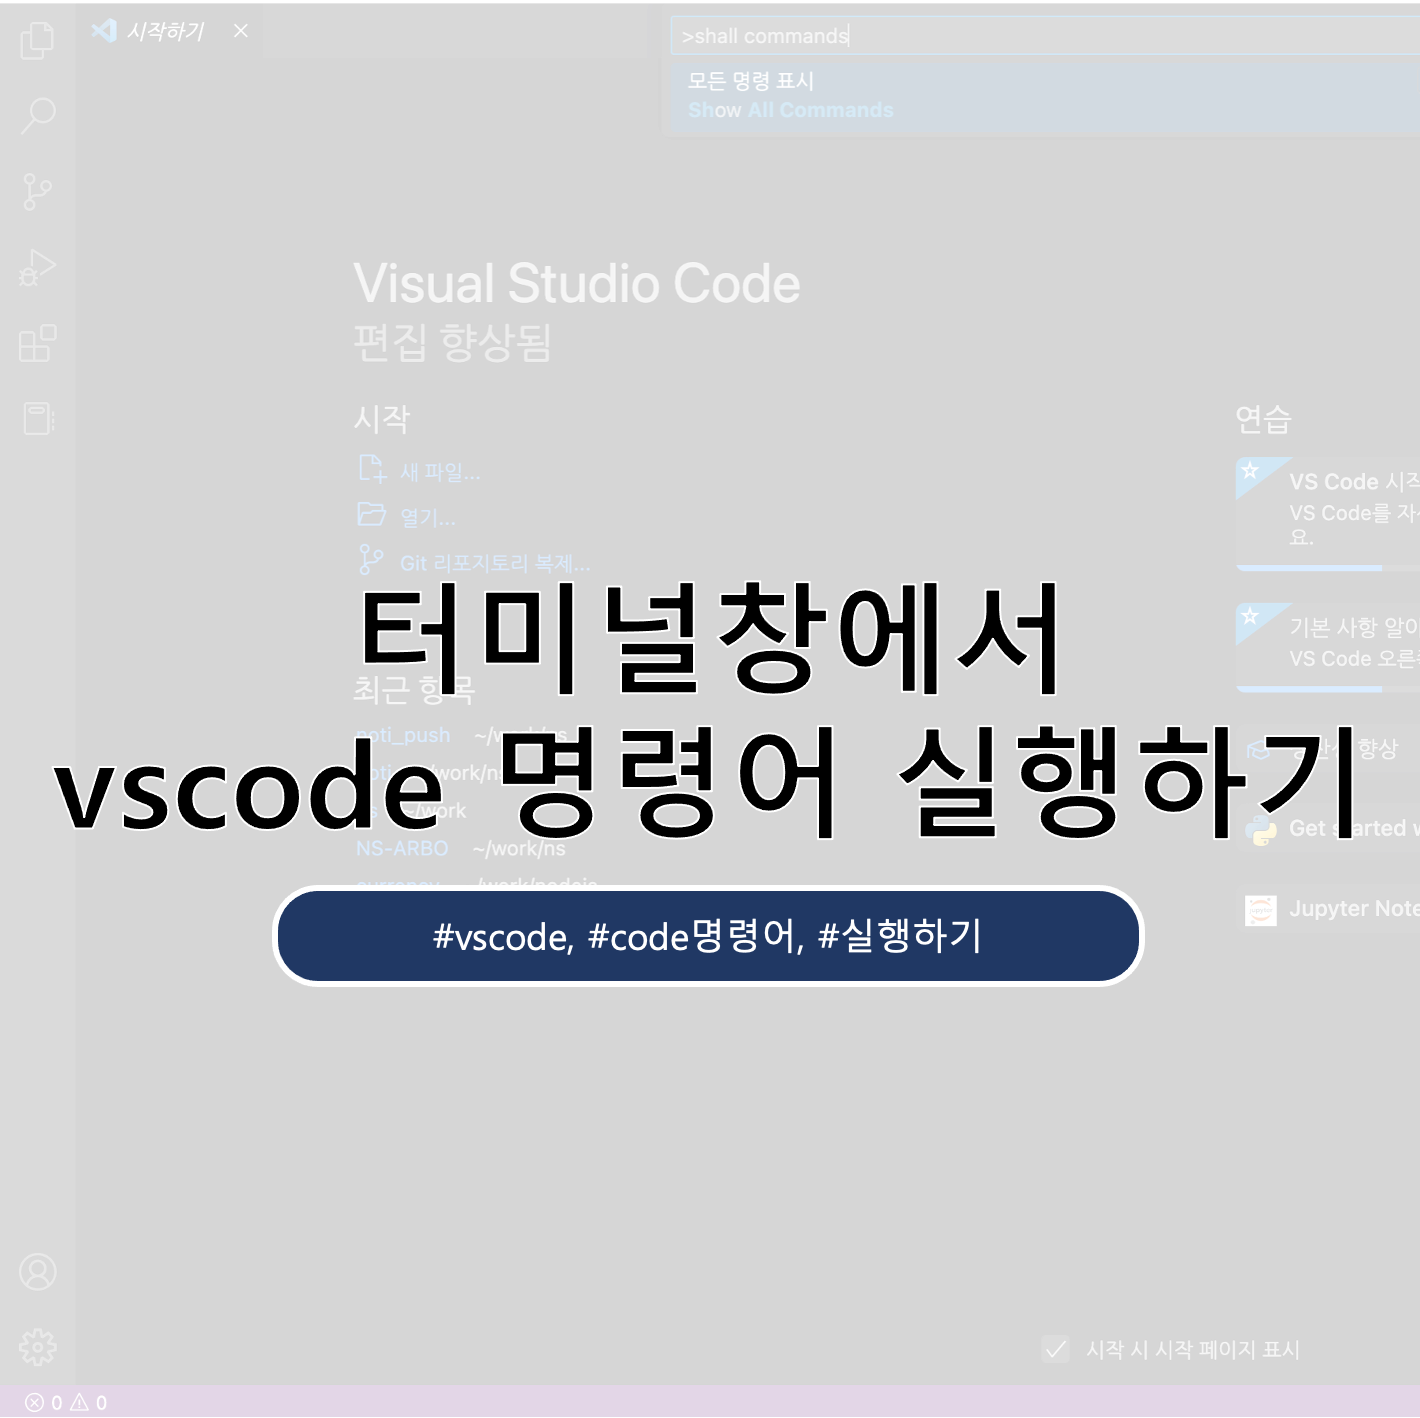
Task: Open the VS Code 시작 walkthrough card
Action: [x=1328, y=514]
